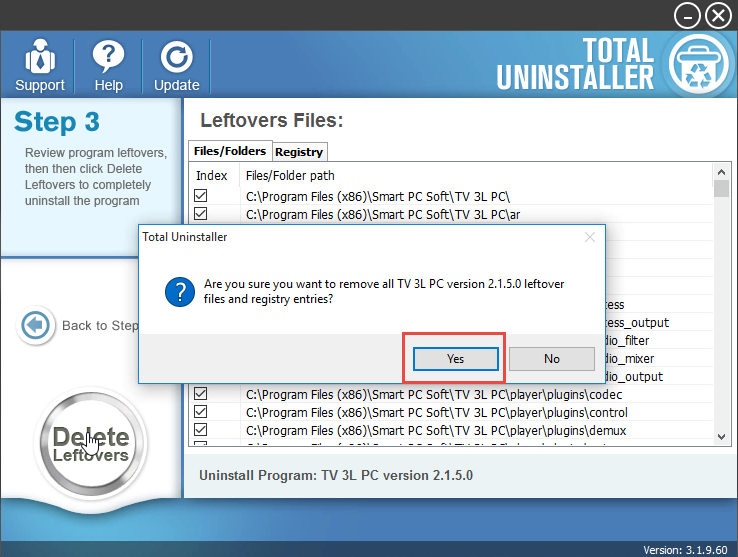Click the Uninstall Program TV 3L PC text
The width and height of the screenshot is (738, 557).
[336, 476]
